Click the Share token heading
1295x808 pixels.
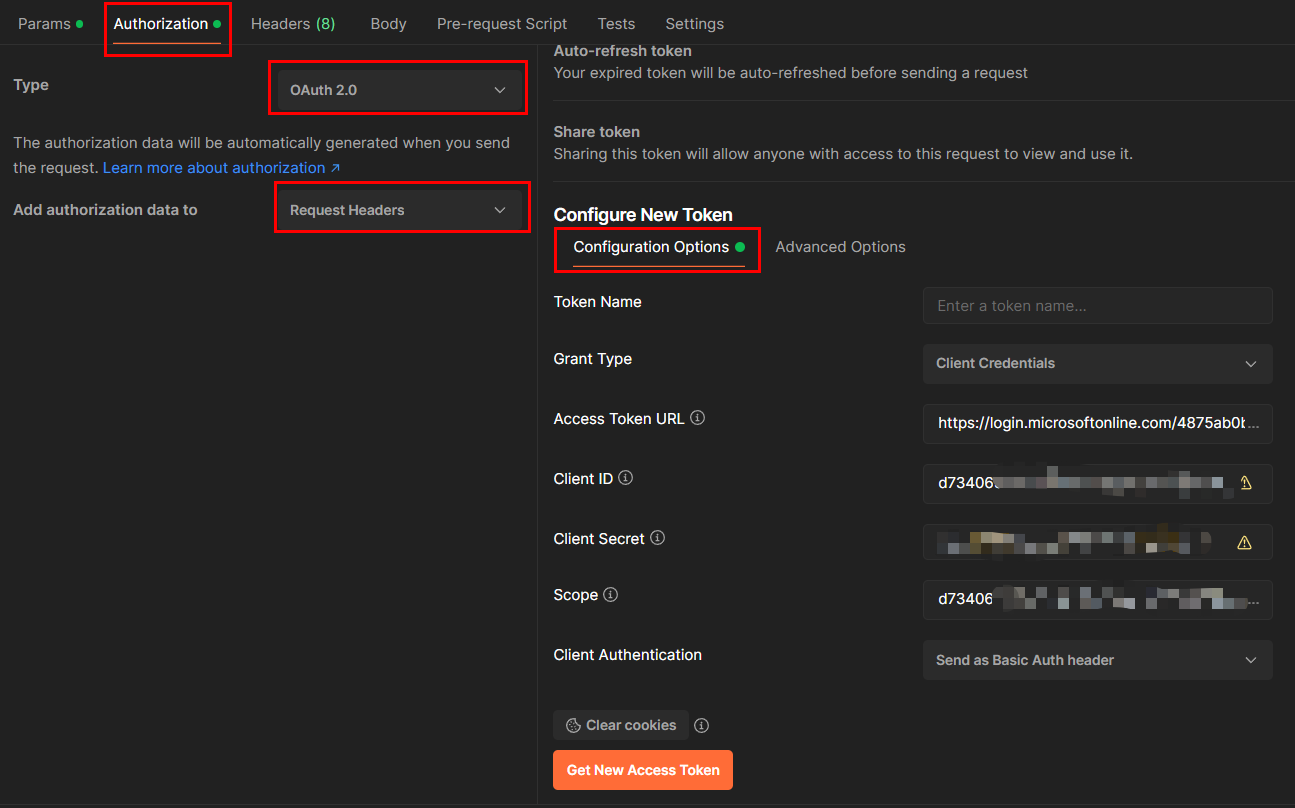pyautogui.click(x=597, y=132)
